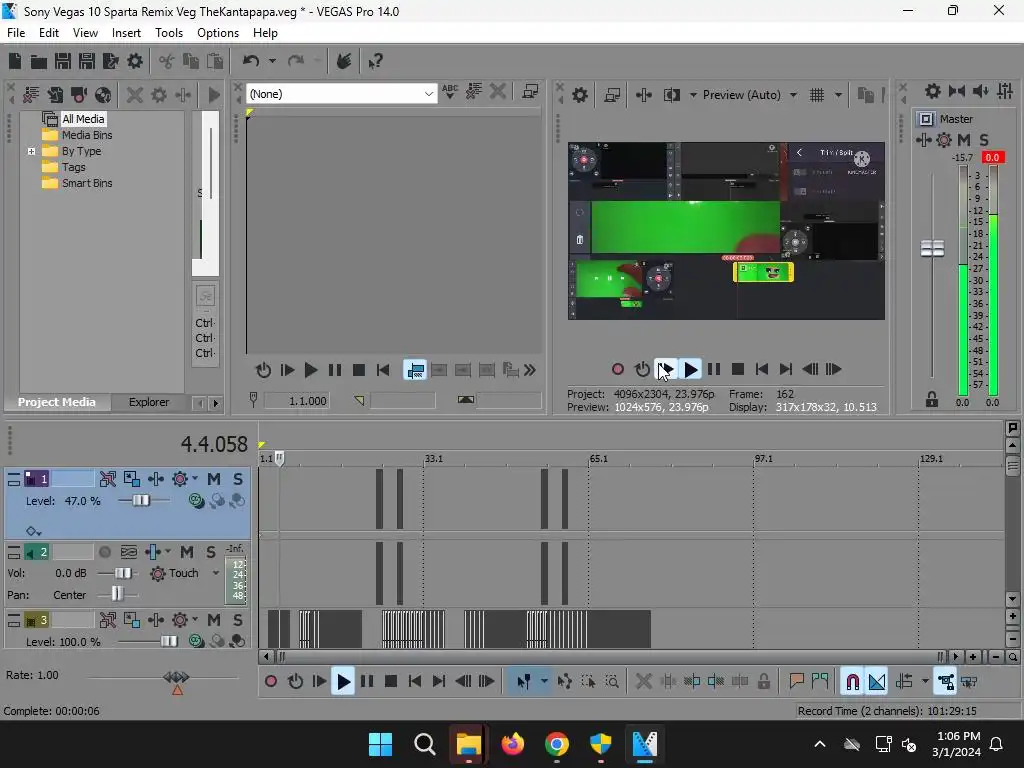Select Media Bins in tree
This screenshot has width=1024, height=768.
coord(87,135)
